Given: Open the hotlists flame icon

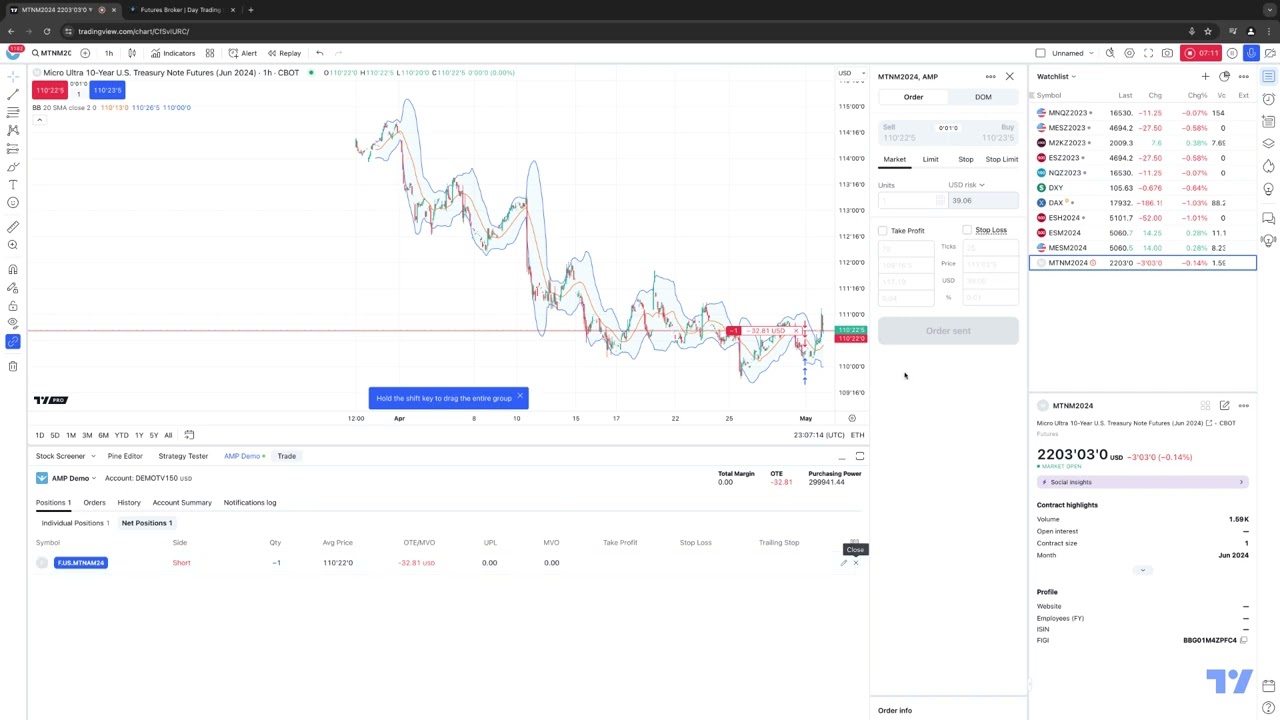Looking at the screenshot, I should [x=1269, y=166].
